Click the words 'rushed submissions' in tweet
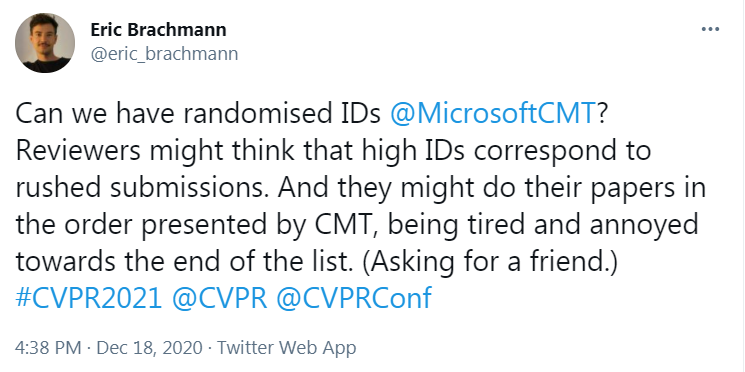This screenshot has height=372, width=745. (144, 188)
